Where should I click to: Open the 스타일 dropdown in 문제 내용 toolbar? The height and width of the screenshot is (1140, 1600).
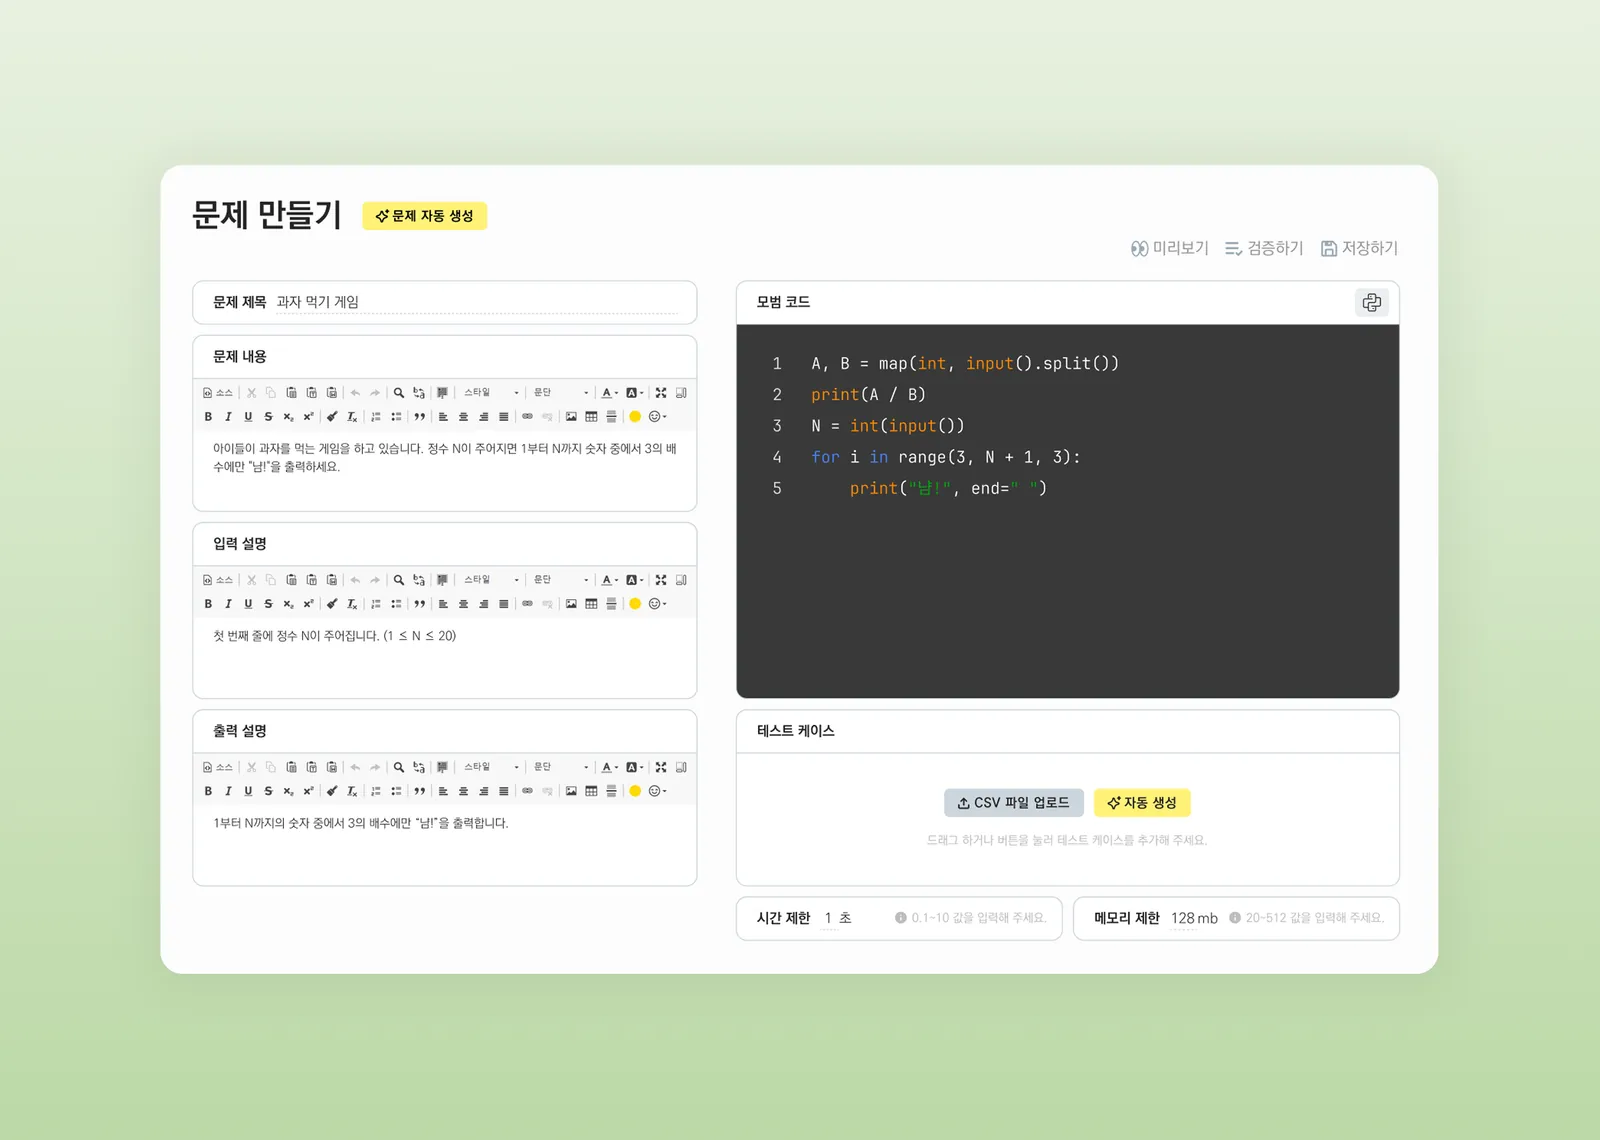(x=491, y=393)
